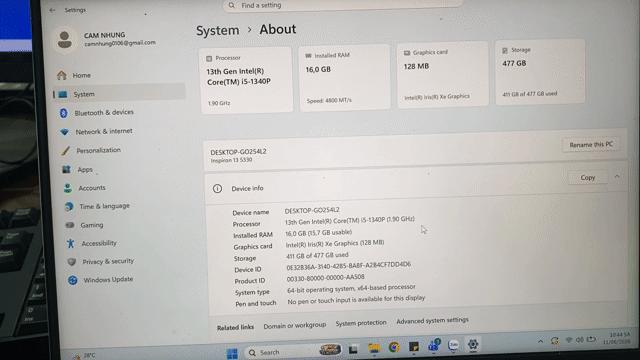The image size is (640, 360).
Task: Open the battery tray icon
Action: [x=591, y=339]
